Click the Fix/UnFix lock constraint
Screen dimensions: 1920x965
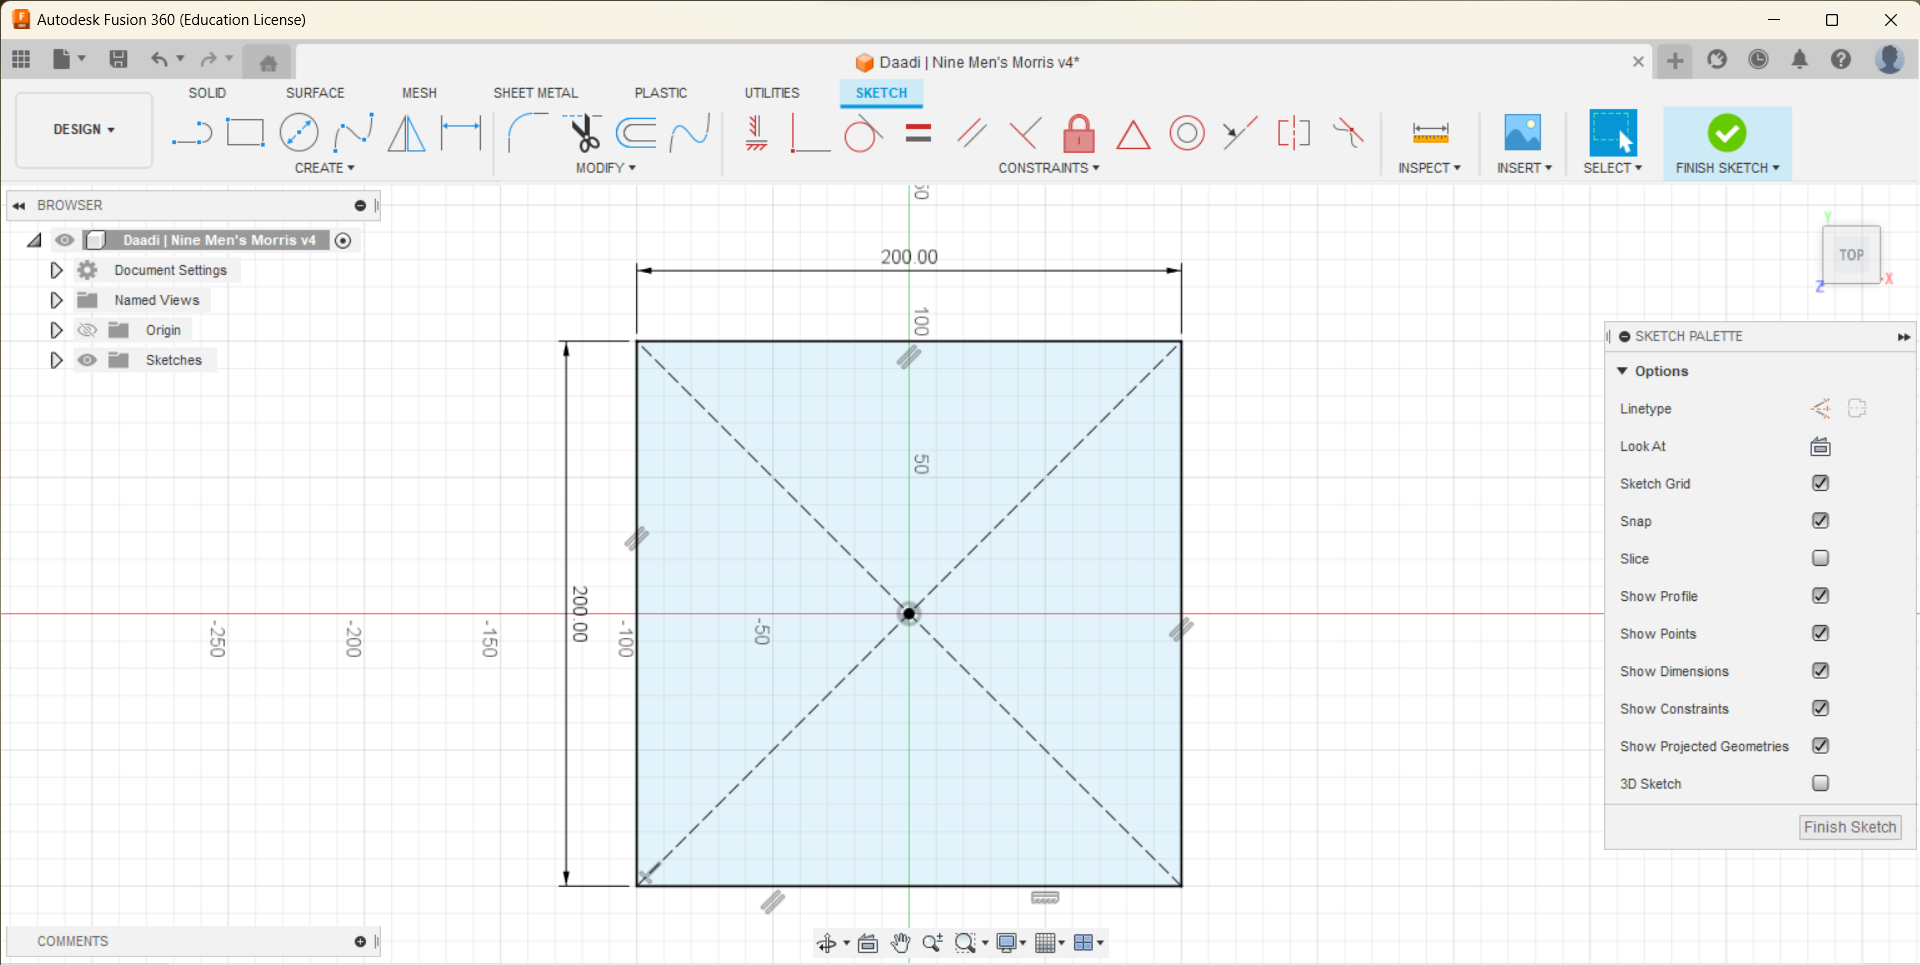(x=1079, y=132)
